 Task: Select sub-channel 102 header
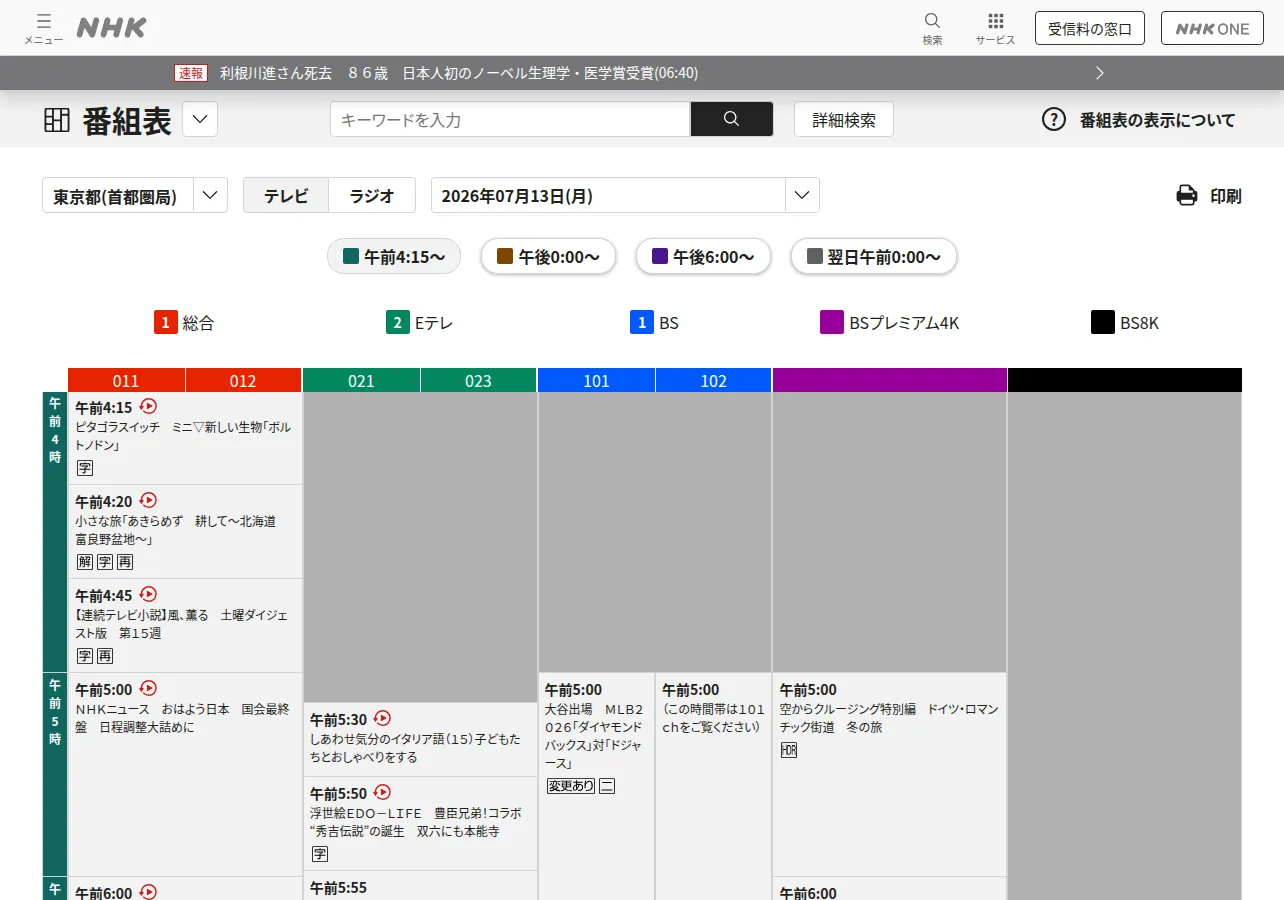click(x=714, y=380)
